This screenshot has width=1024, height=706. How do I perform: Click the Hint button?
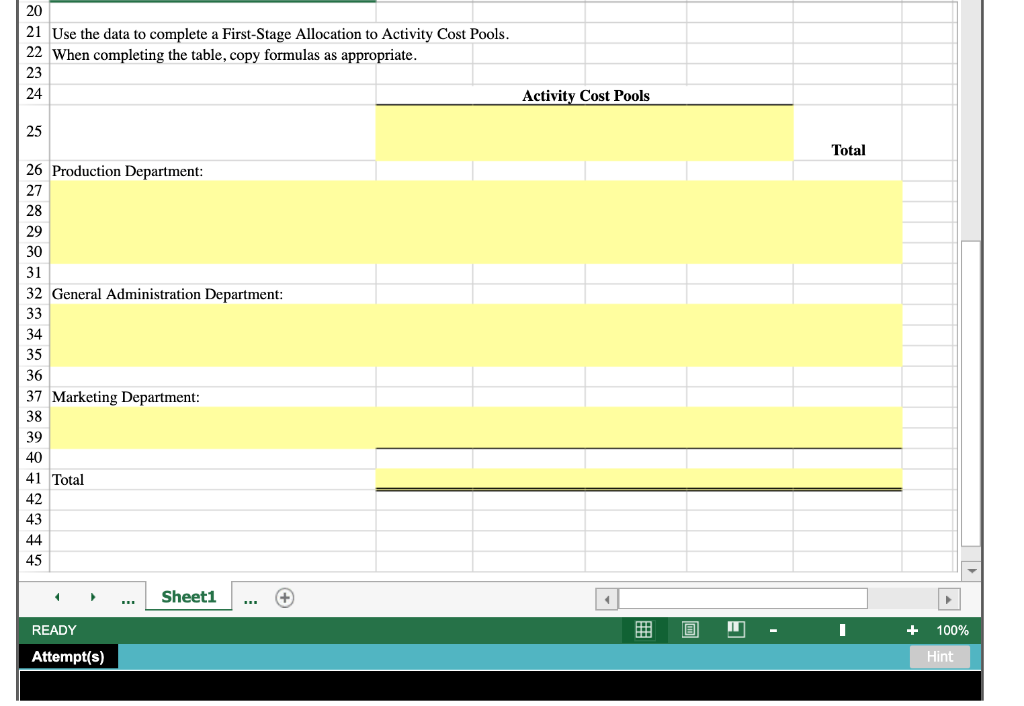tap(940, 657)
